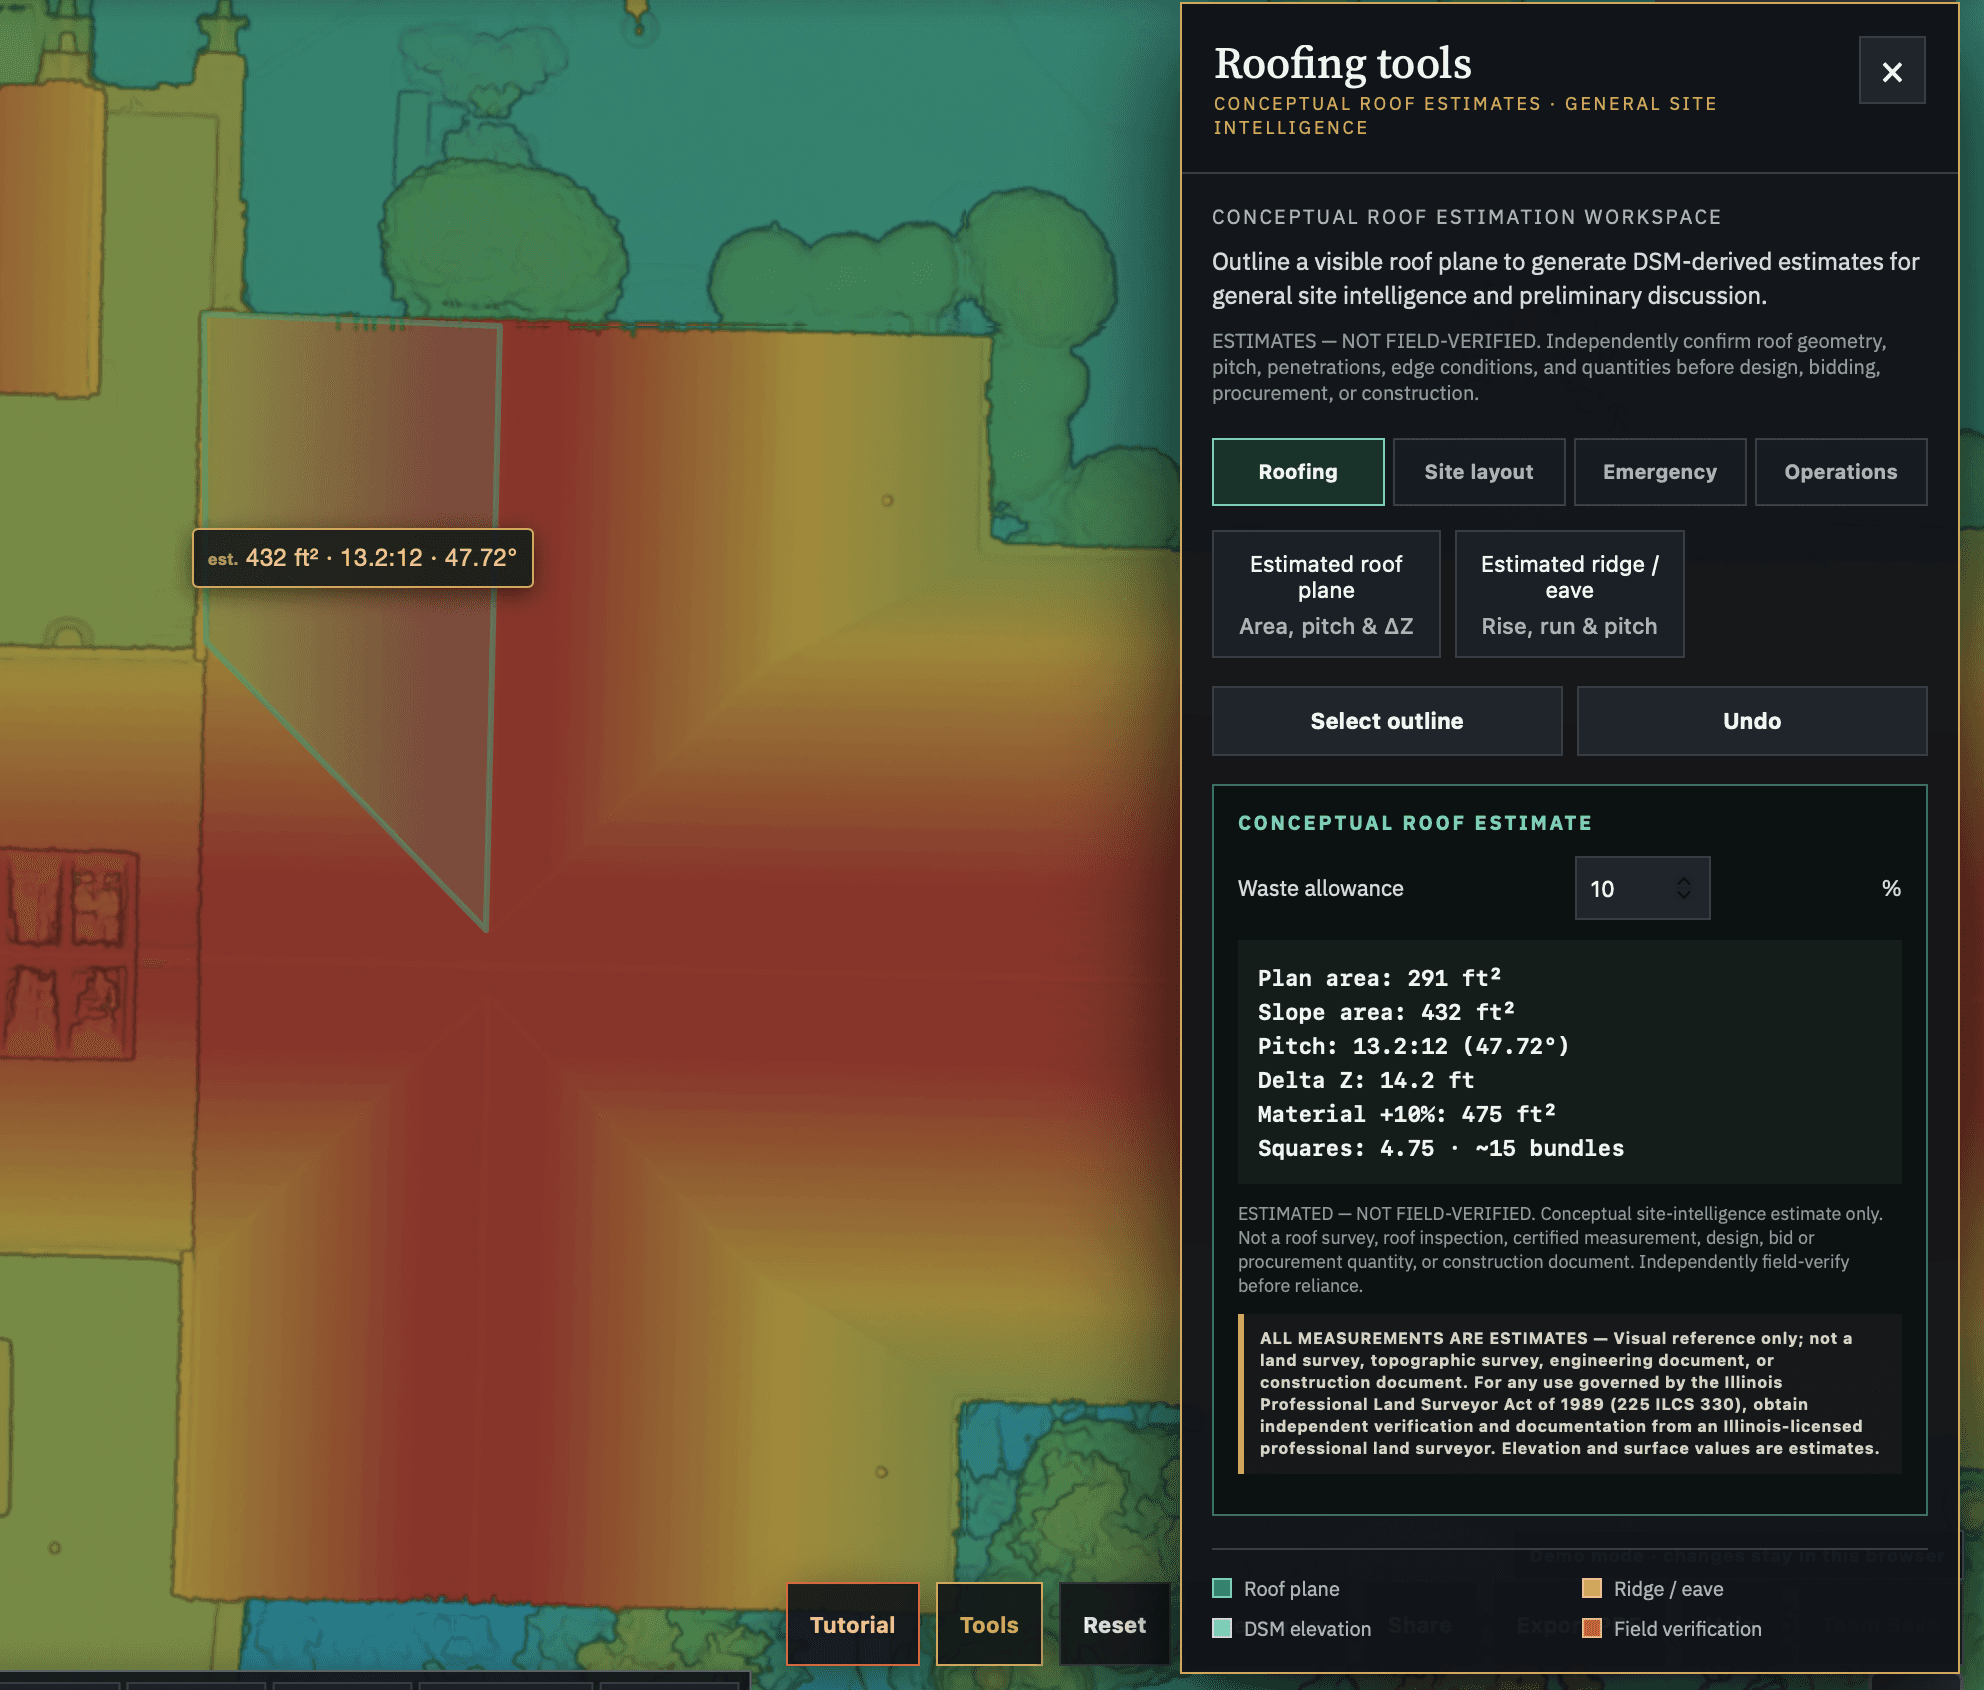
Task: Open the Site layout tab
Action: click(x=1478, y=472)
